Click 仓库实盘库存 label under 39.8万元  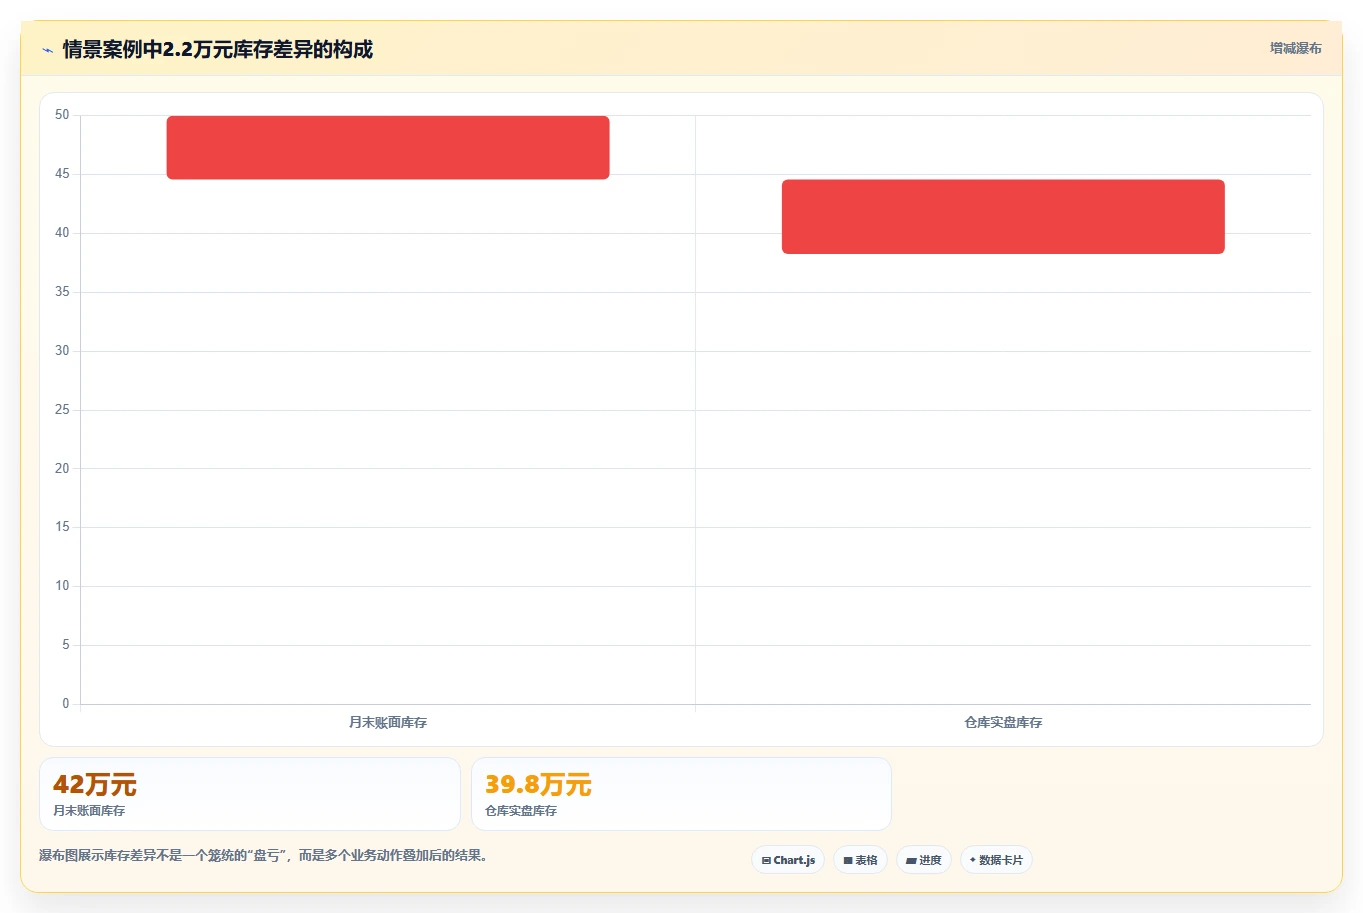[521, 811]
